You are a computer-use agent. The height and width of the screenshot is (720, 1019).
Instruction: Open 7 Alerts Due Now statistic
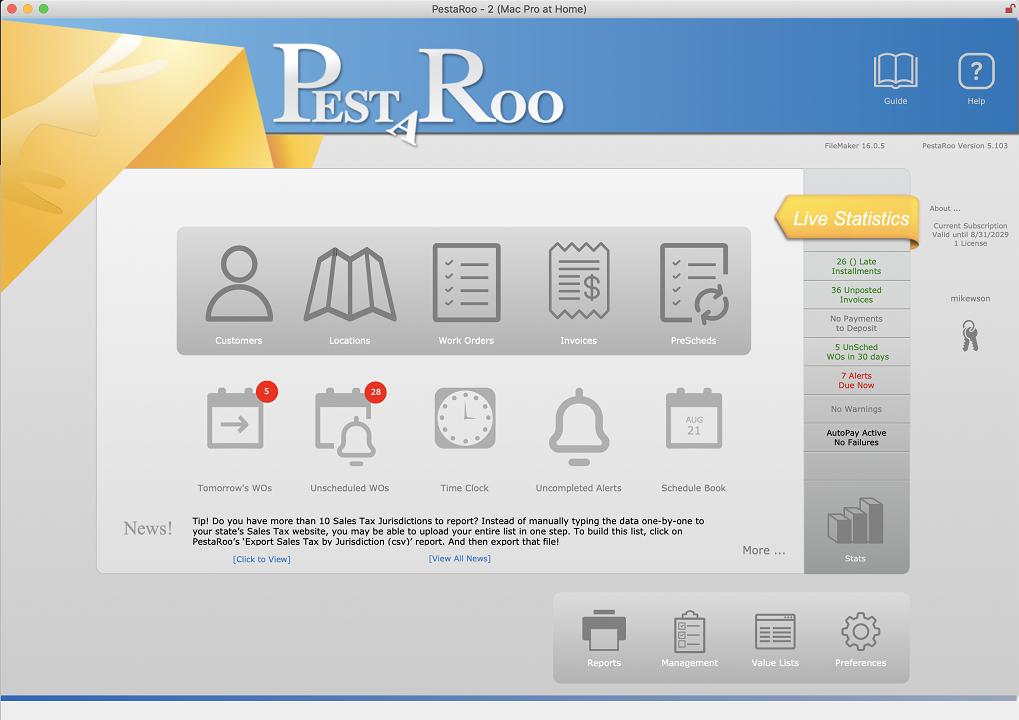[x=857, y=381]
